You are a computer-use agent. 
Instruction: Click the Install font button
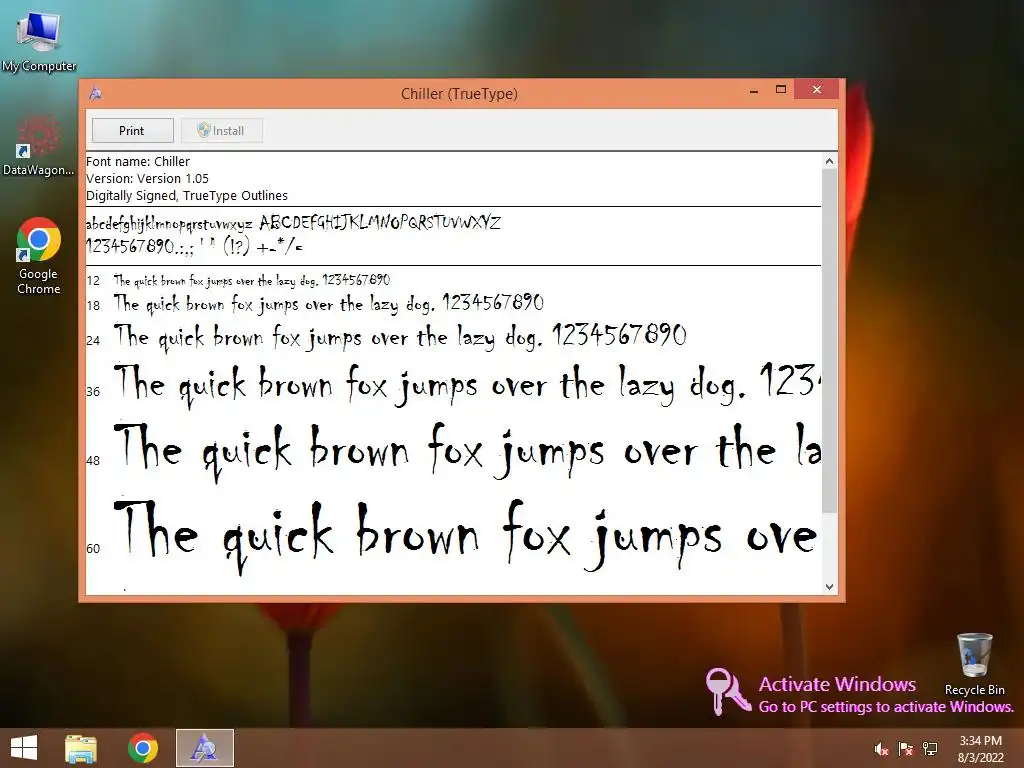coord(222,131)
